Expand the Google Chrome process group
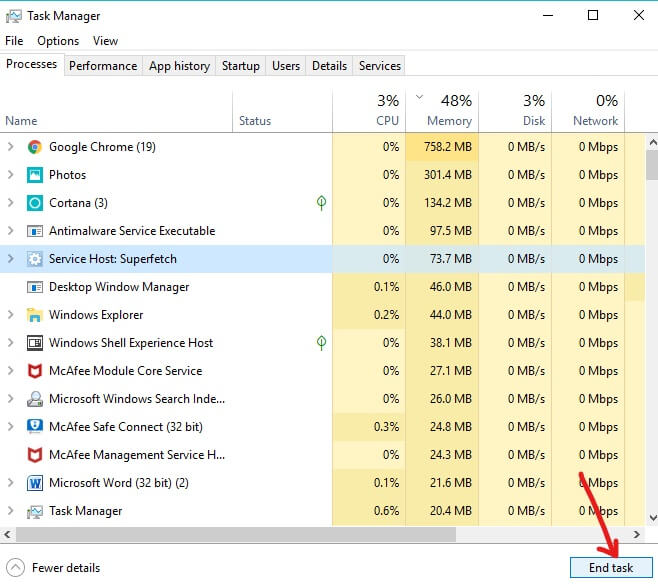658x588 pixels. click(11, 147)
